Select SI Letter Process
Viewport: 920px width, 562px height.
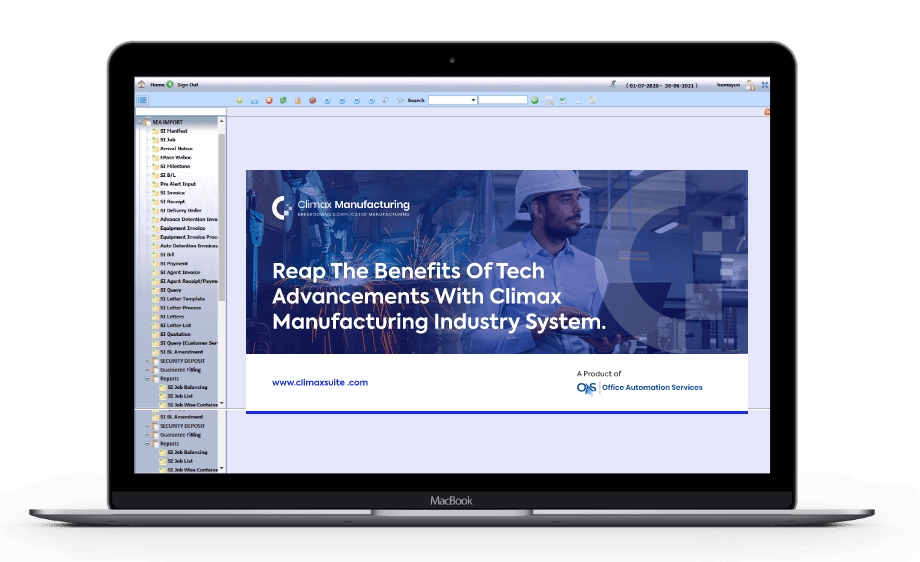tap(181, 307)
